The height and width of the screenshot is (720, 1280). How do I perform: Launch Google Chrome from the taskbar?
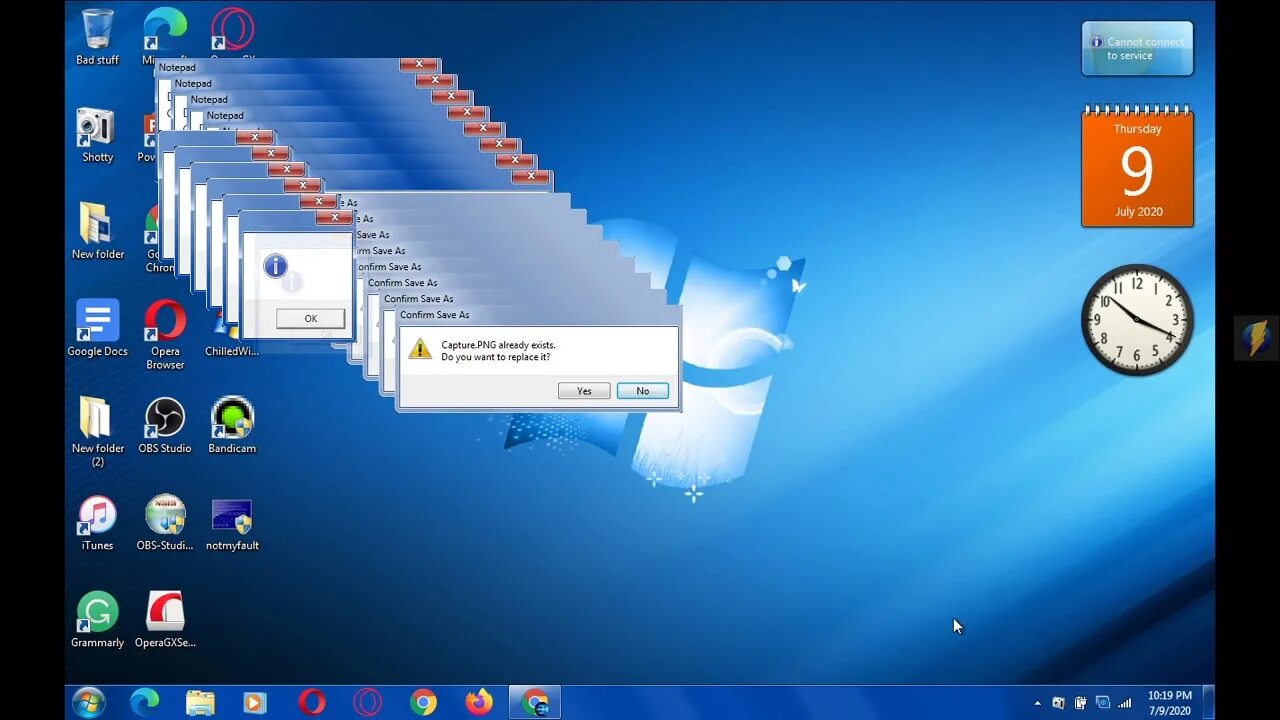click(x=423, y=703)
